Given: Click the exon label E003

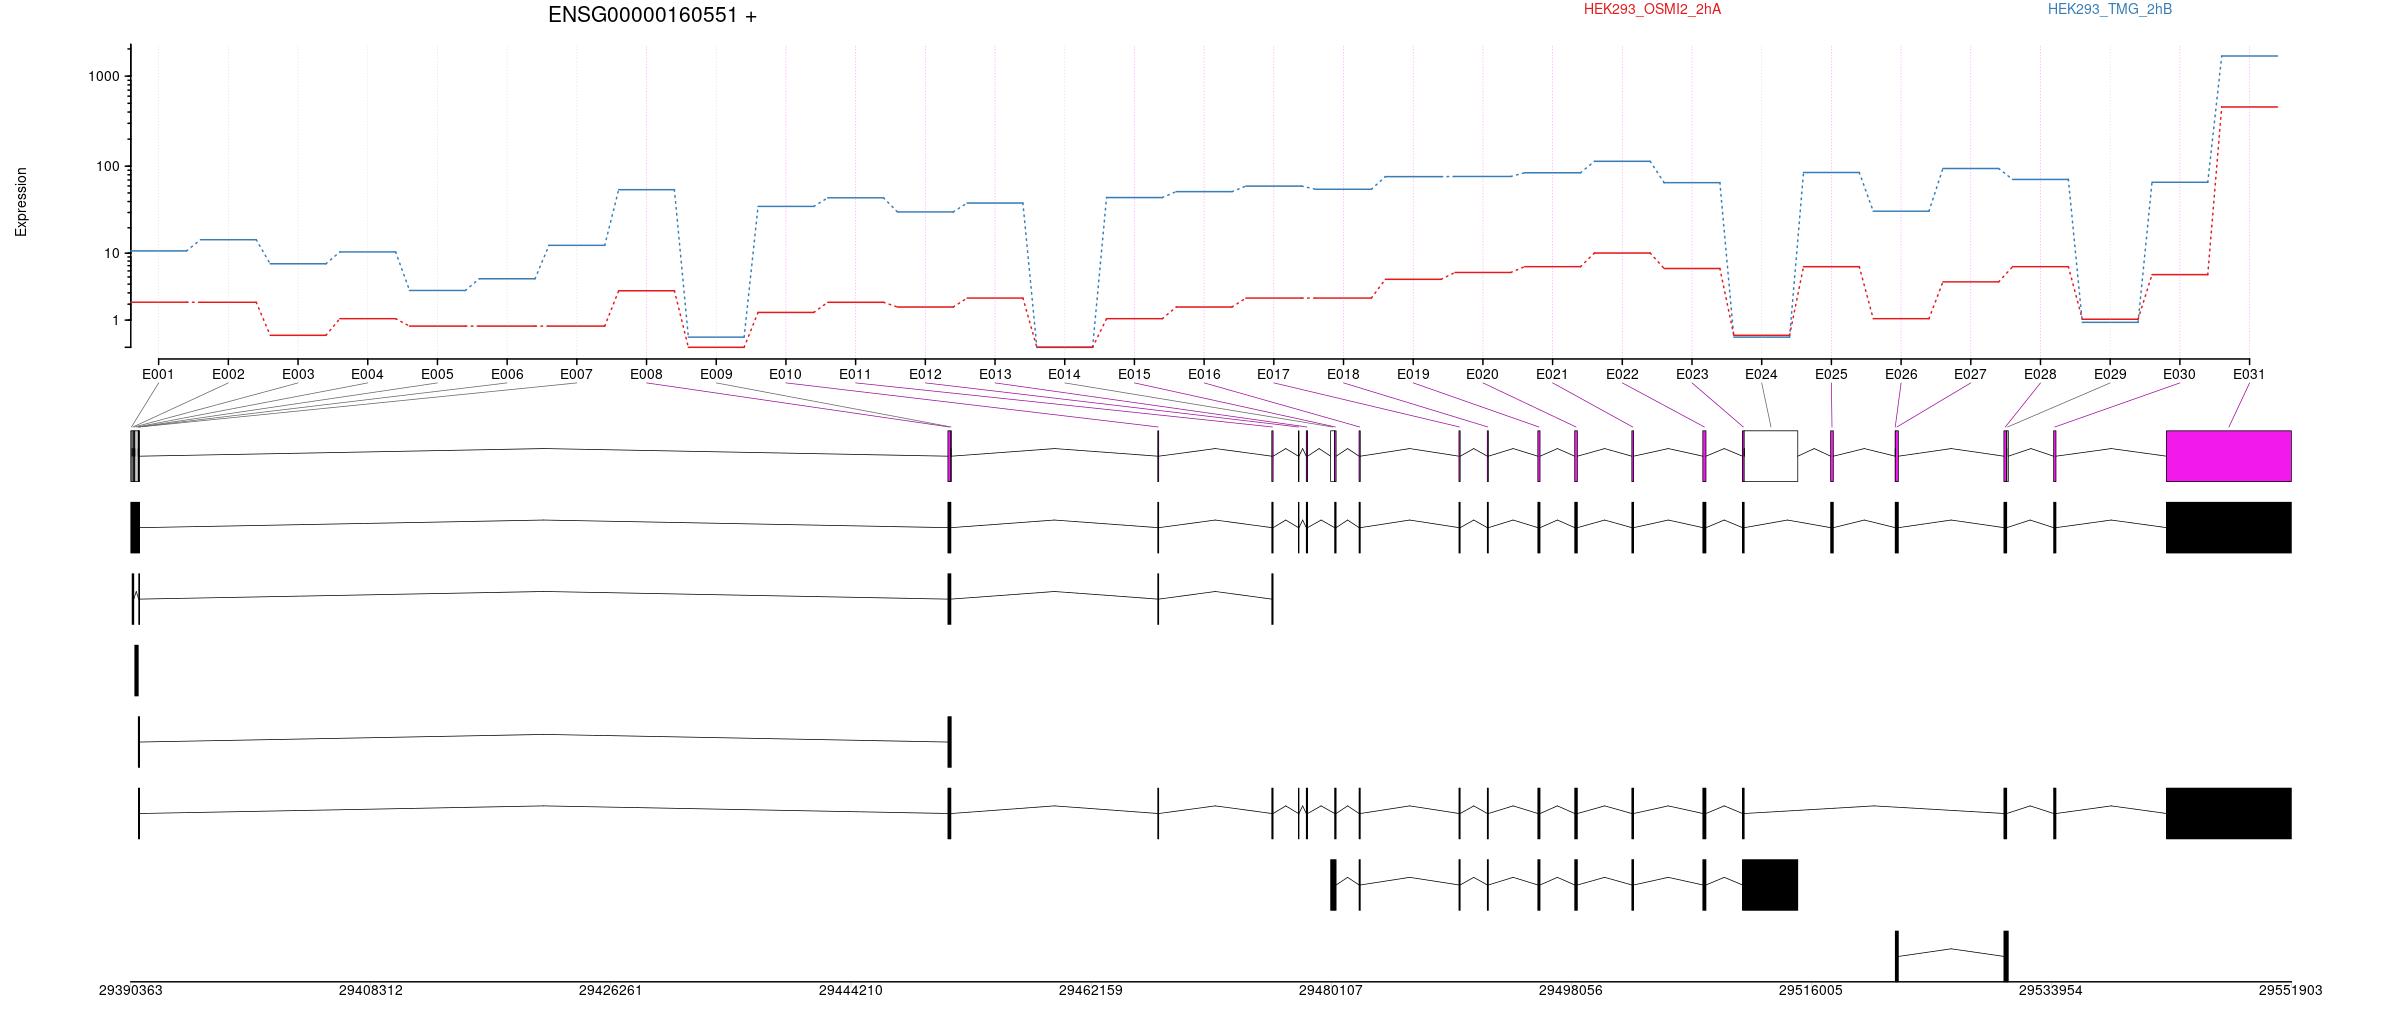Looking at the screenshot, I should click(298, 375).
